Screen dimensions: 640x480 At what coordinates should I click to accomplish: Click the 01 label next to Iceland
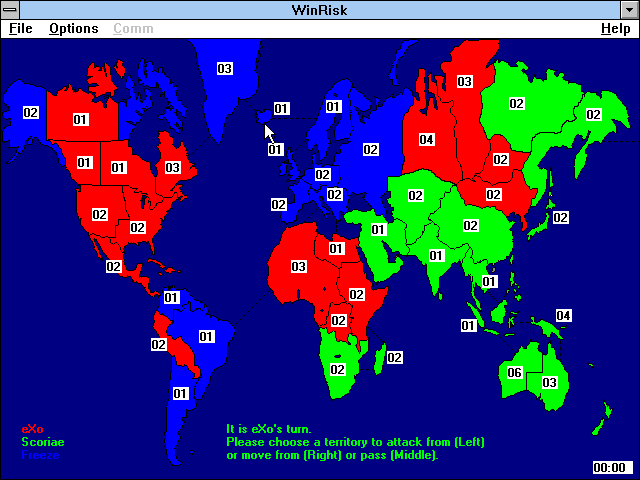coord(281,109)
